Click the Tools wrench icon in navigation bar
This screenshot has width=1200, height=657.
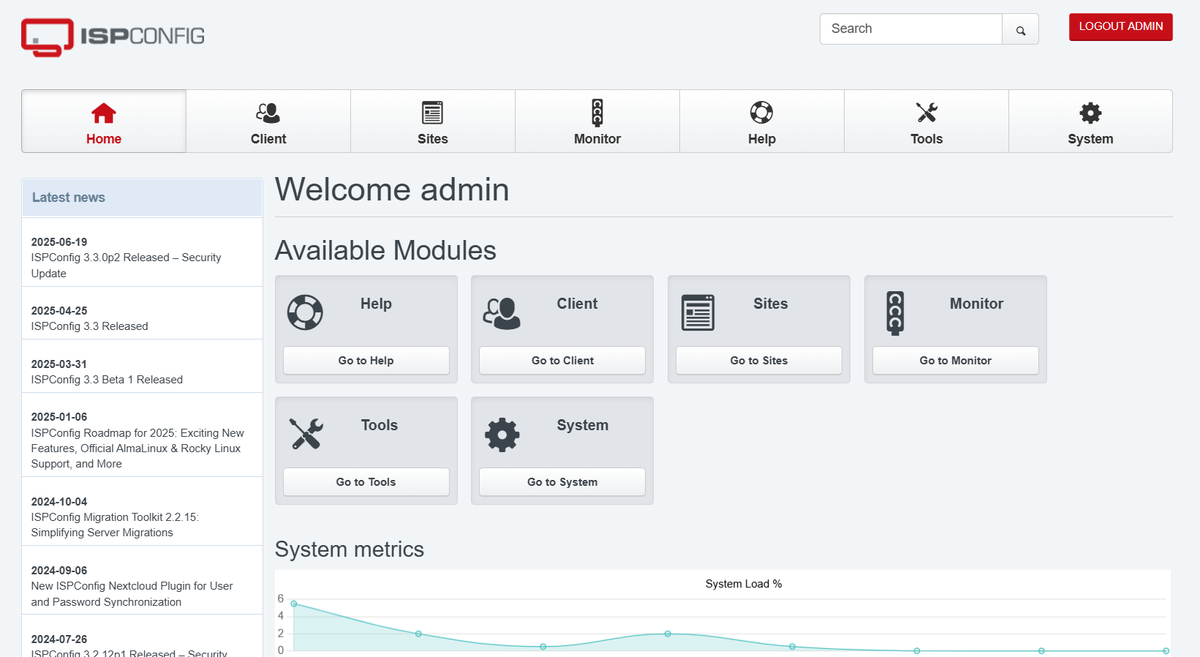(926, 112)
